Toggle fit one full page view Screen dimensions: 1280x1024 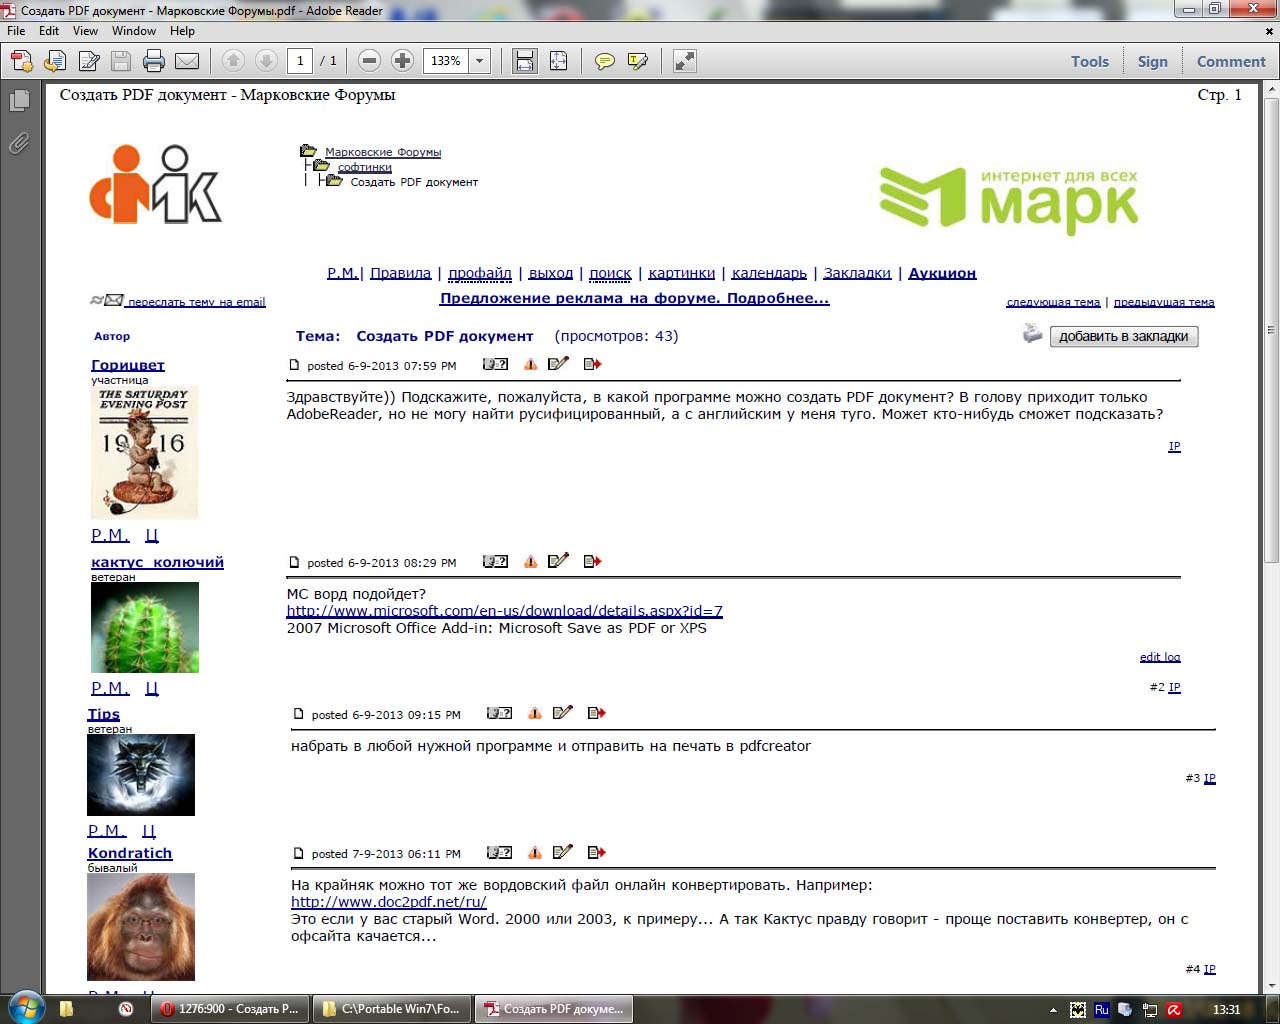pos(558,62)
